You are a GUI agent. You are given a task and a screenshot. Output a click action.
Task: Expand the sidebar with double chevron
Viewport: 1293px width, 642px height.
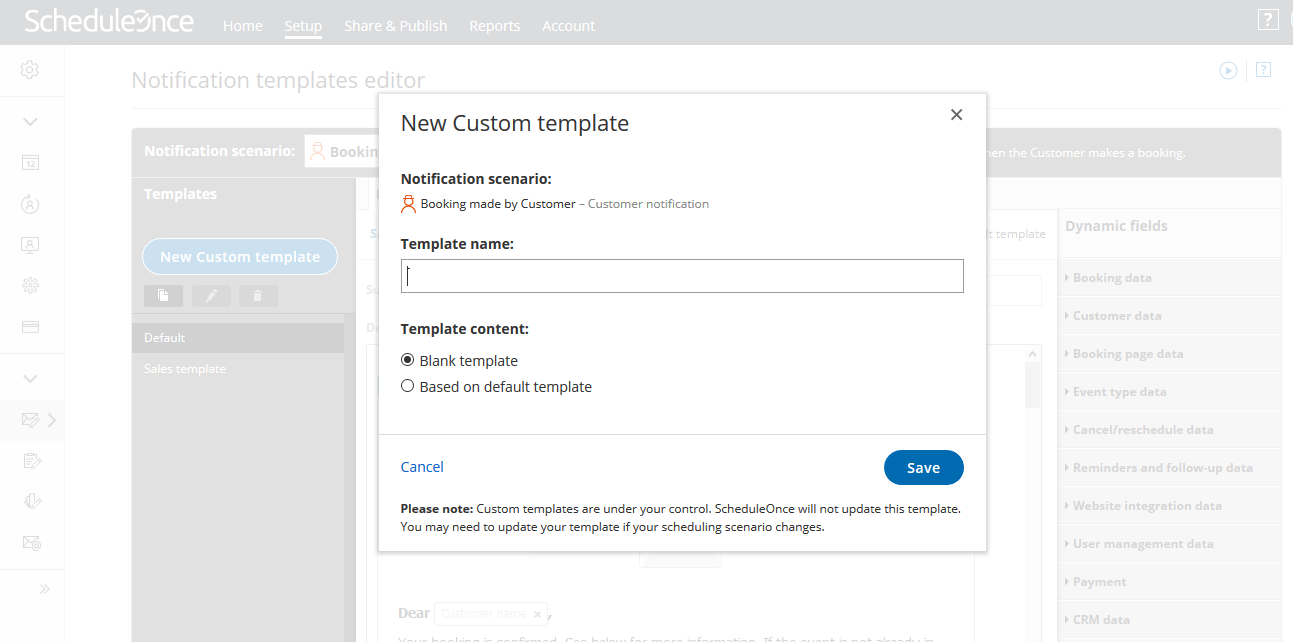pos(45,589)
